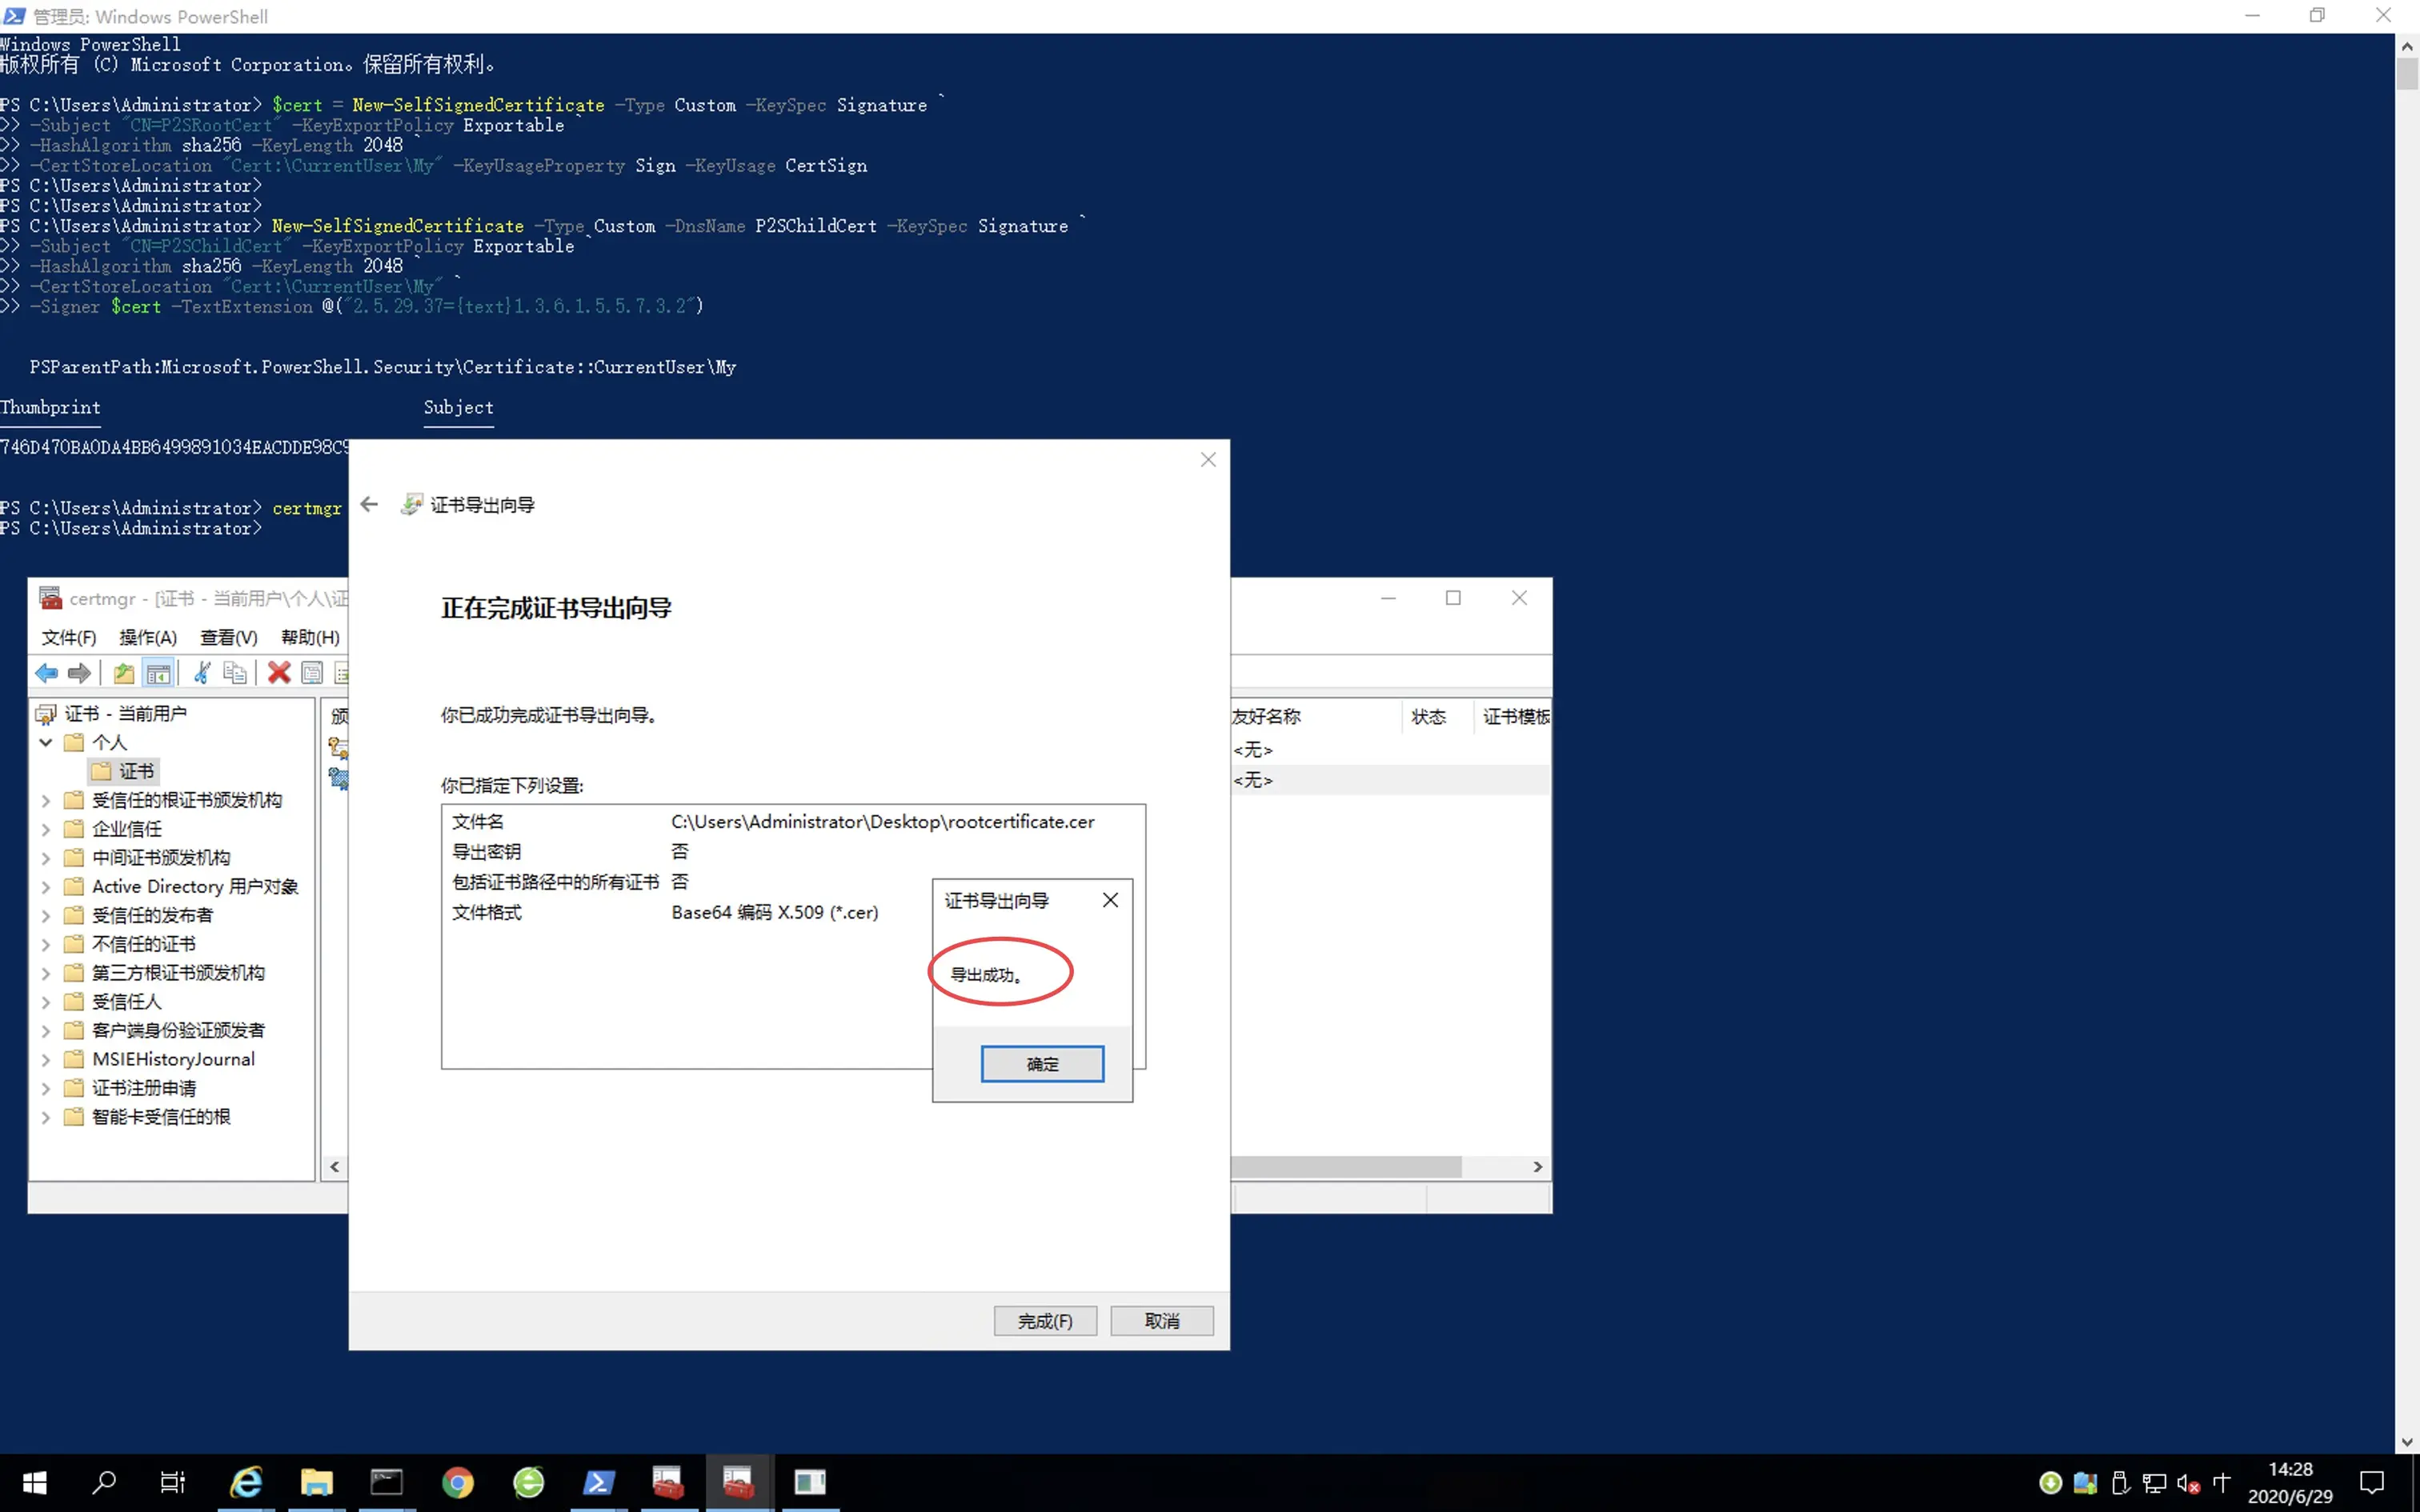This screenshot has height=1512, width=2420.
Task: Click the 取消 button in wizard
Action: click(x=1162, y=1321)
